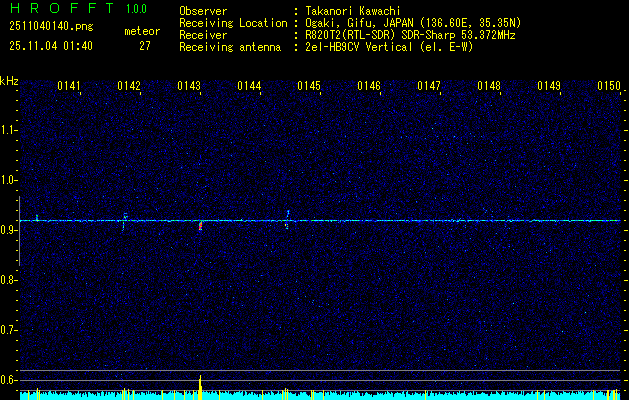Click the timestamp 25.11.04 01:40
The image size is (629, 400).
tap(51, 46)
